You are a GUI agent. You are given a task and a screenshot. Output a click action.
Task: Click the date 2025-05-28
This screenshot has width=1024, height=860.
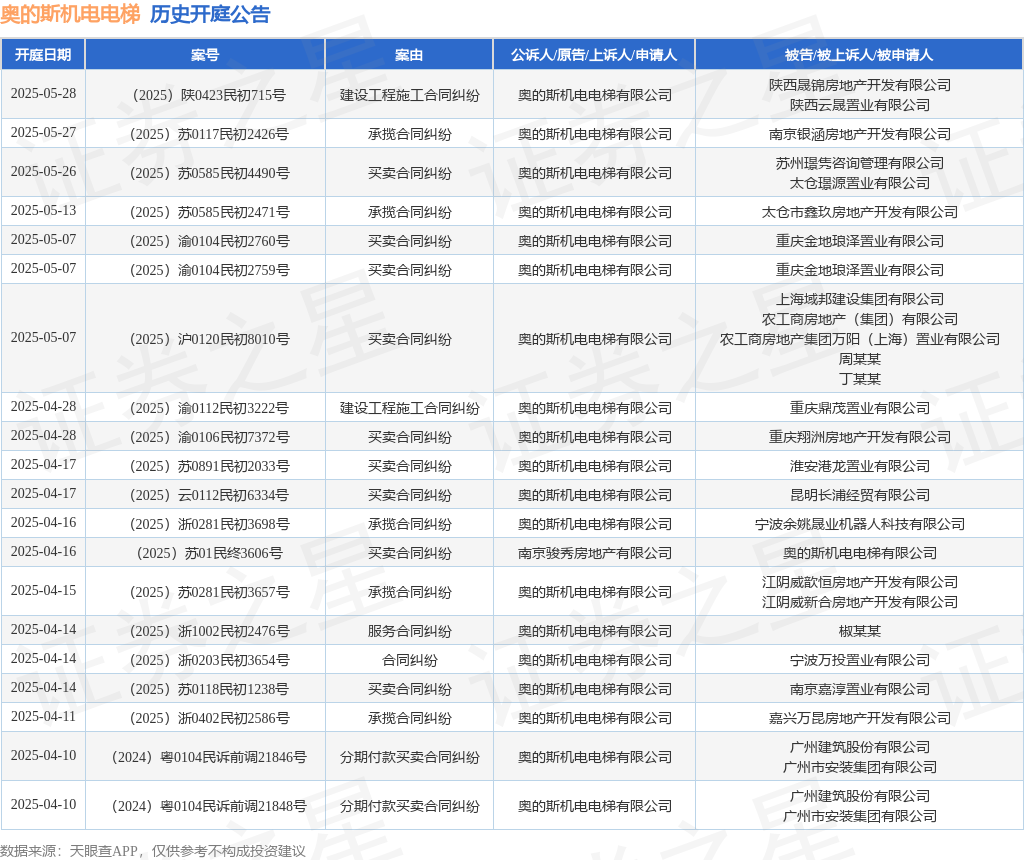click(43, 93)
